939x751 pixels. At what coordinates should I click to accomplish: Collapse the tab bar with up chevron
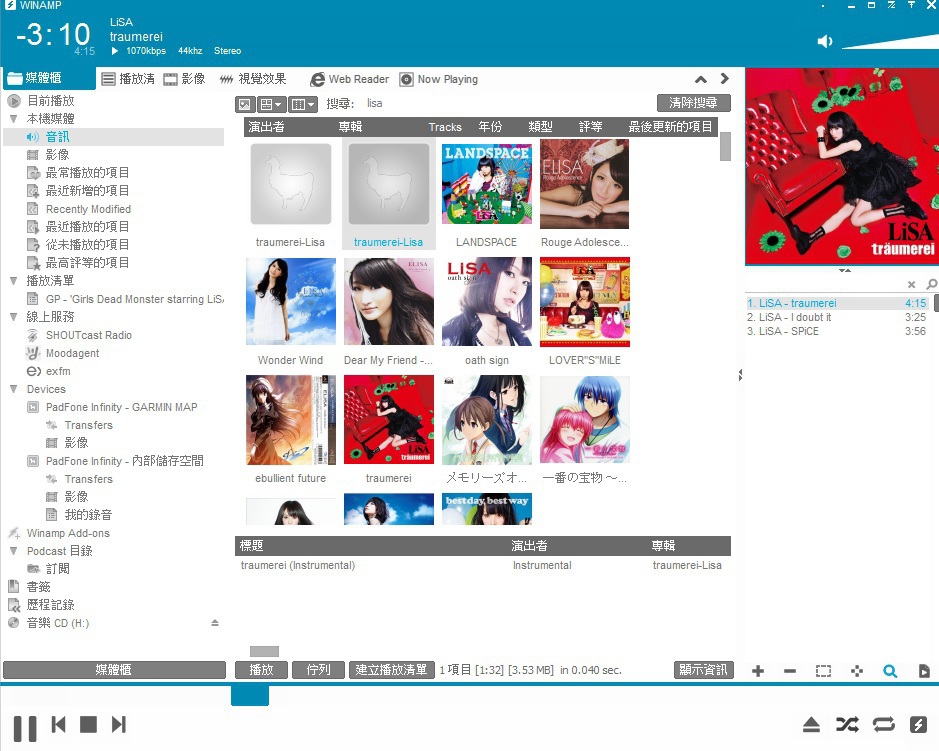[x=701, y=79]
